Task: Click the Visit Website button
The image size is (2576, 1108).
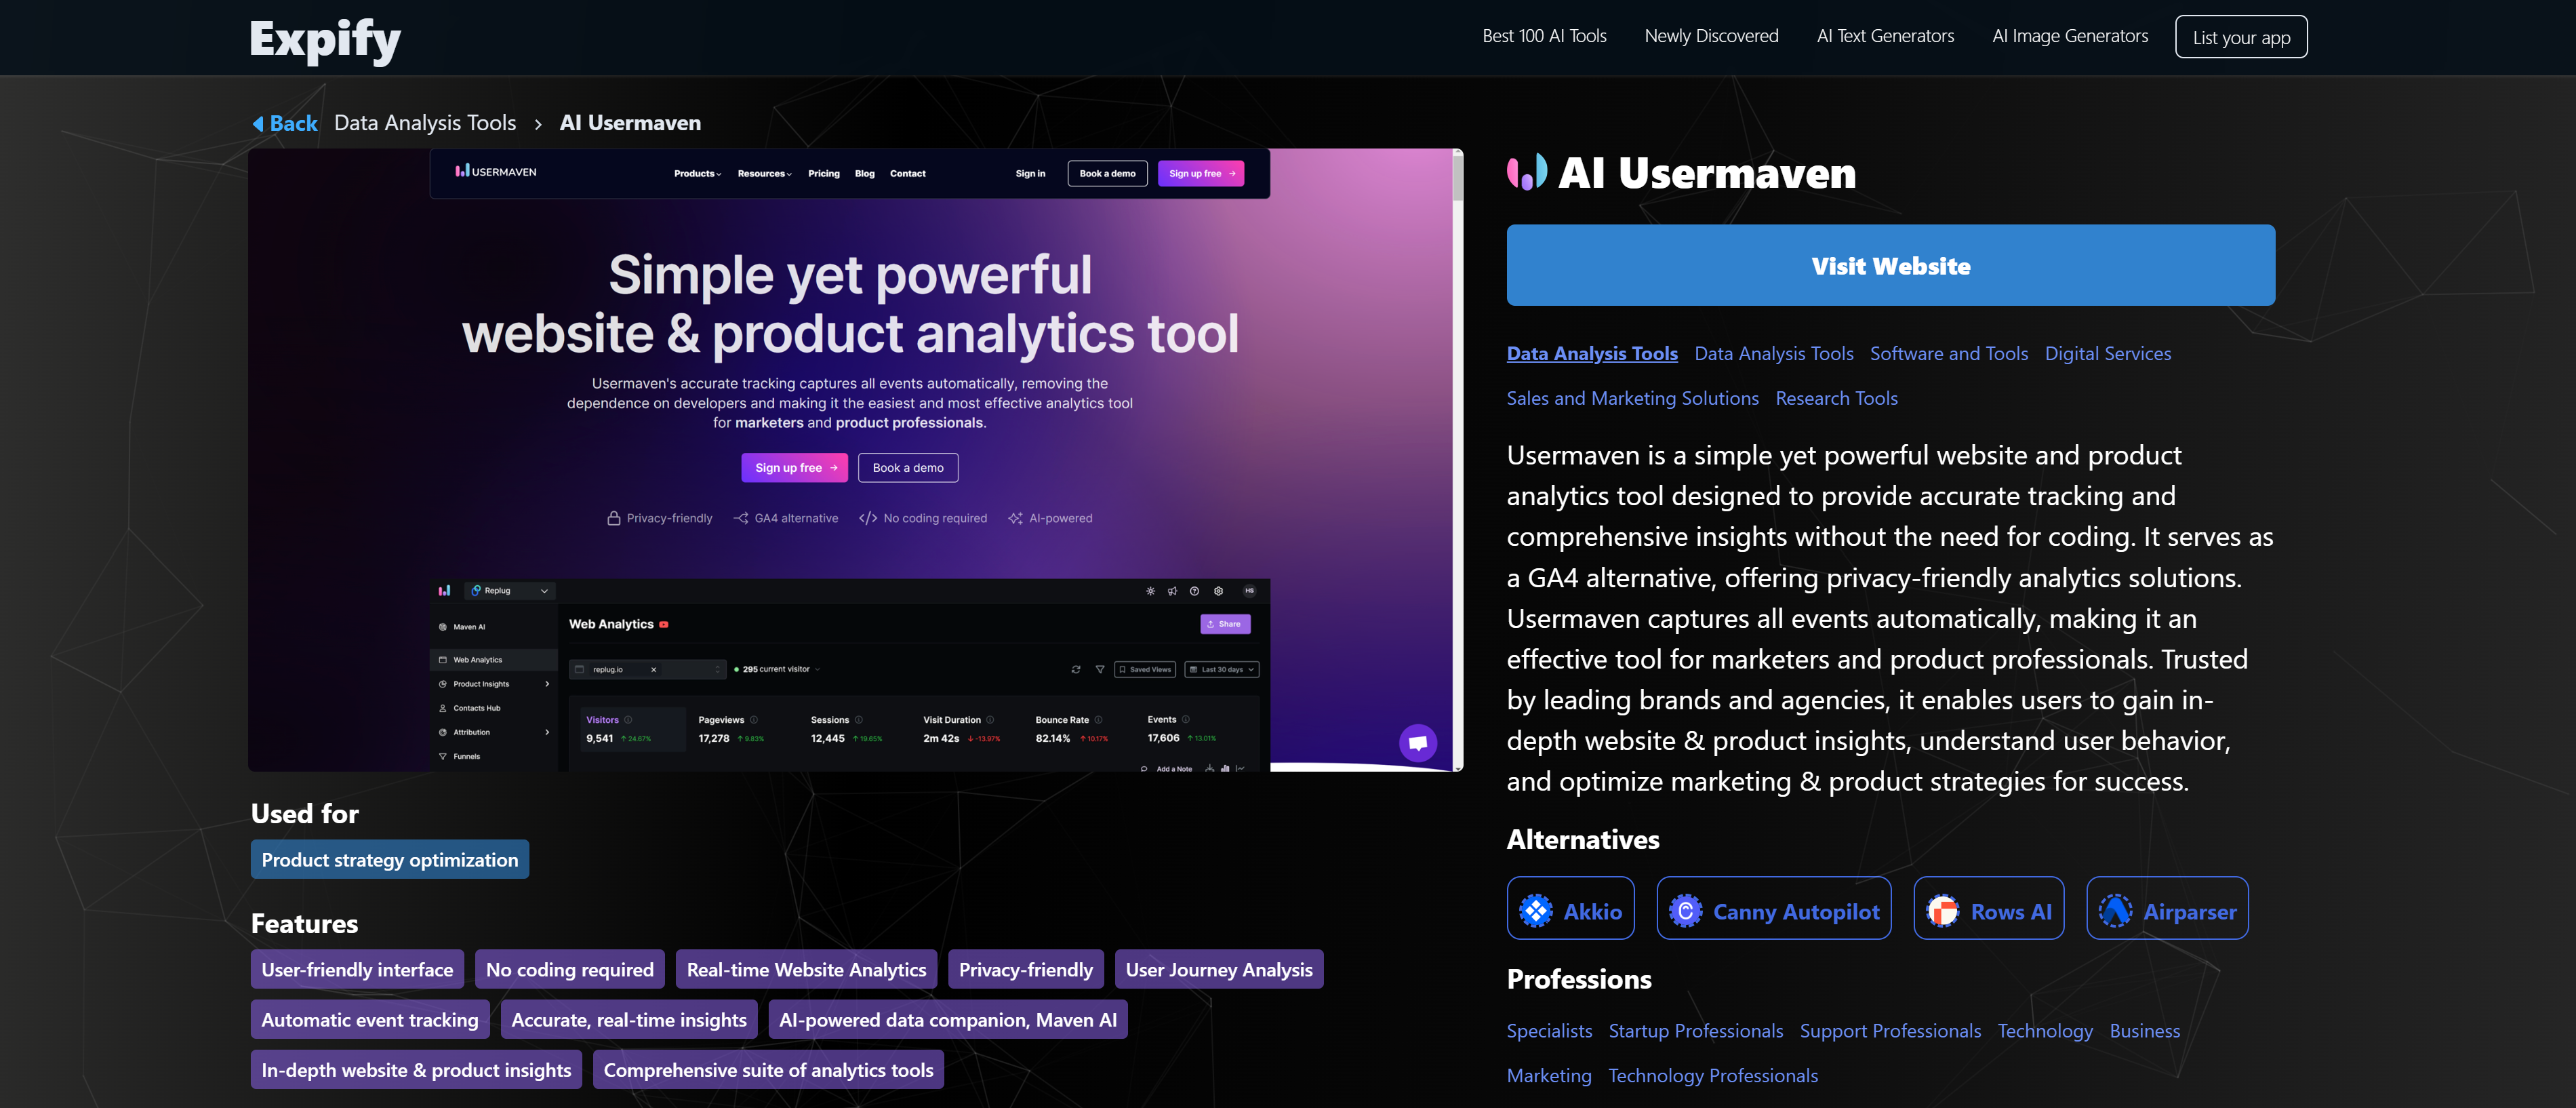Action: [x=1890, y=265]
